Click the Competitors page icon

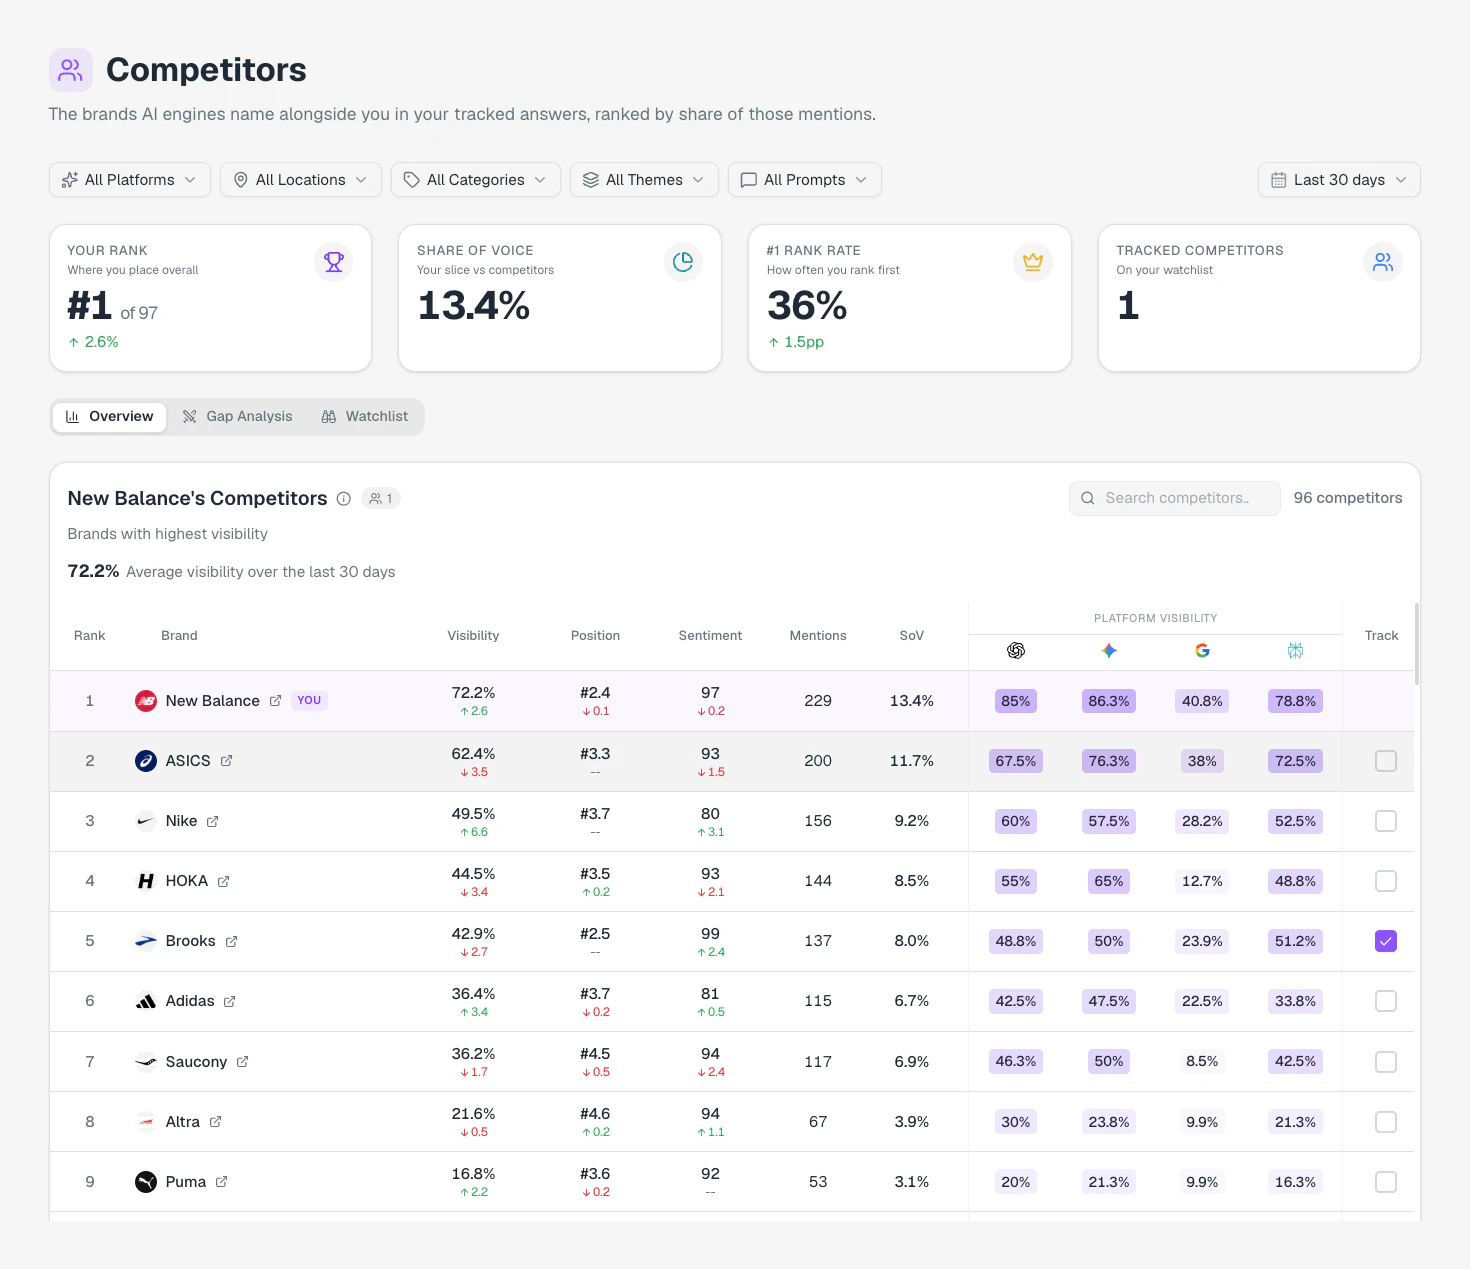tap(71, 70)
